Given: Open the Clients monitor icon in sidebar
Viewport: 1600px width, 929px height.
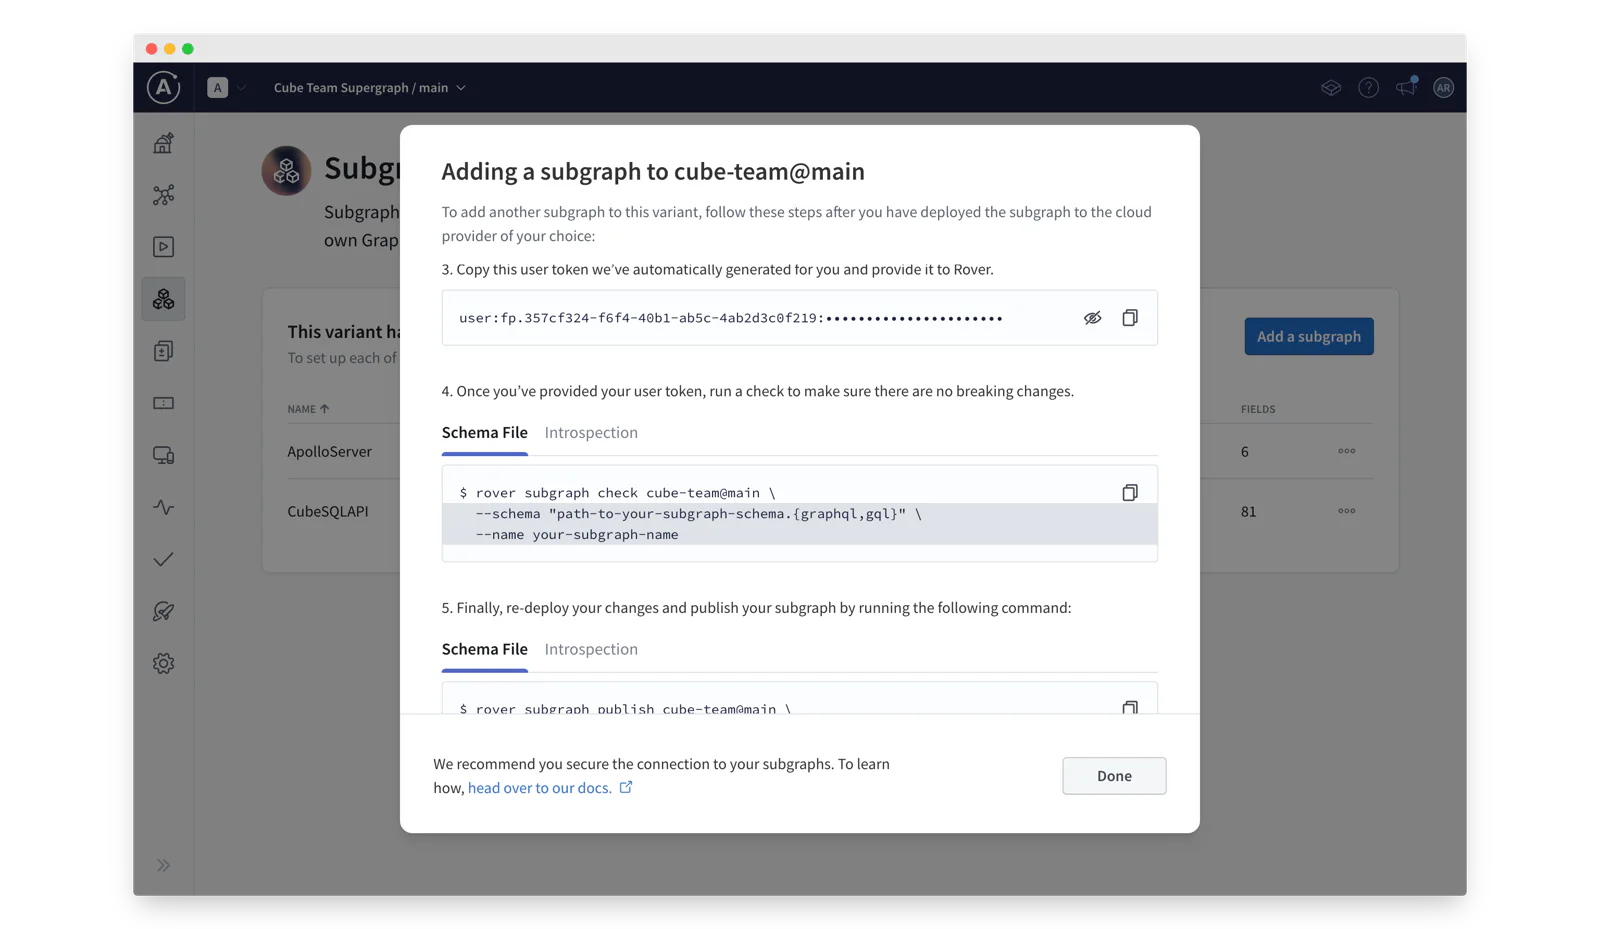Looking at the screenshot, I should pos(163,455).
